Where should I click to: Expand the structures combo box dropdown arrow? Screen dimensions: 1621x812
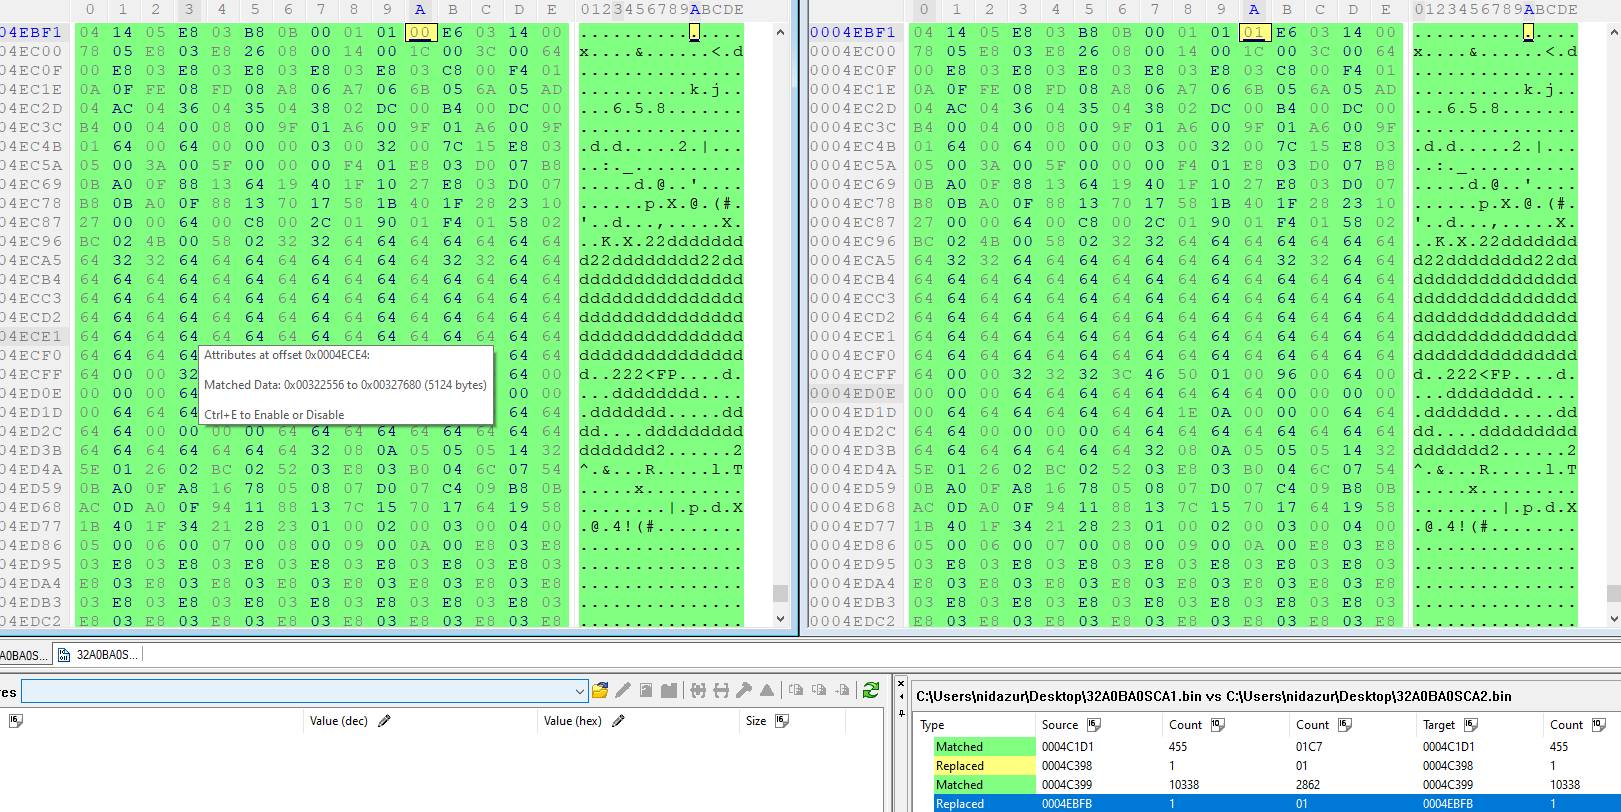tap(579, 691)
